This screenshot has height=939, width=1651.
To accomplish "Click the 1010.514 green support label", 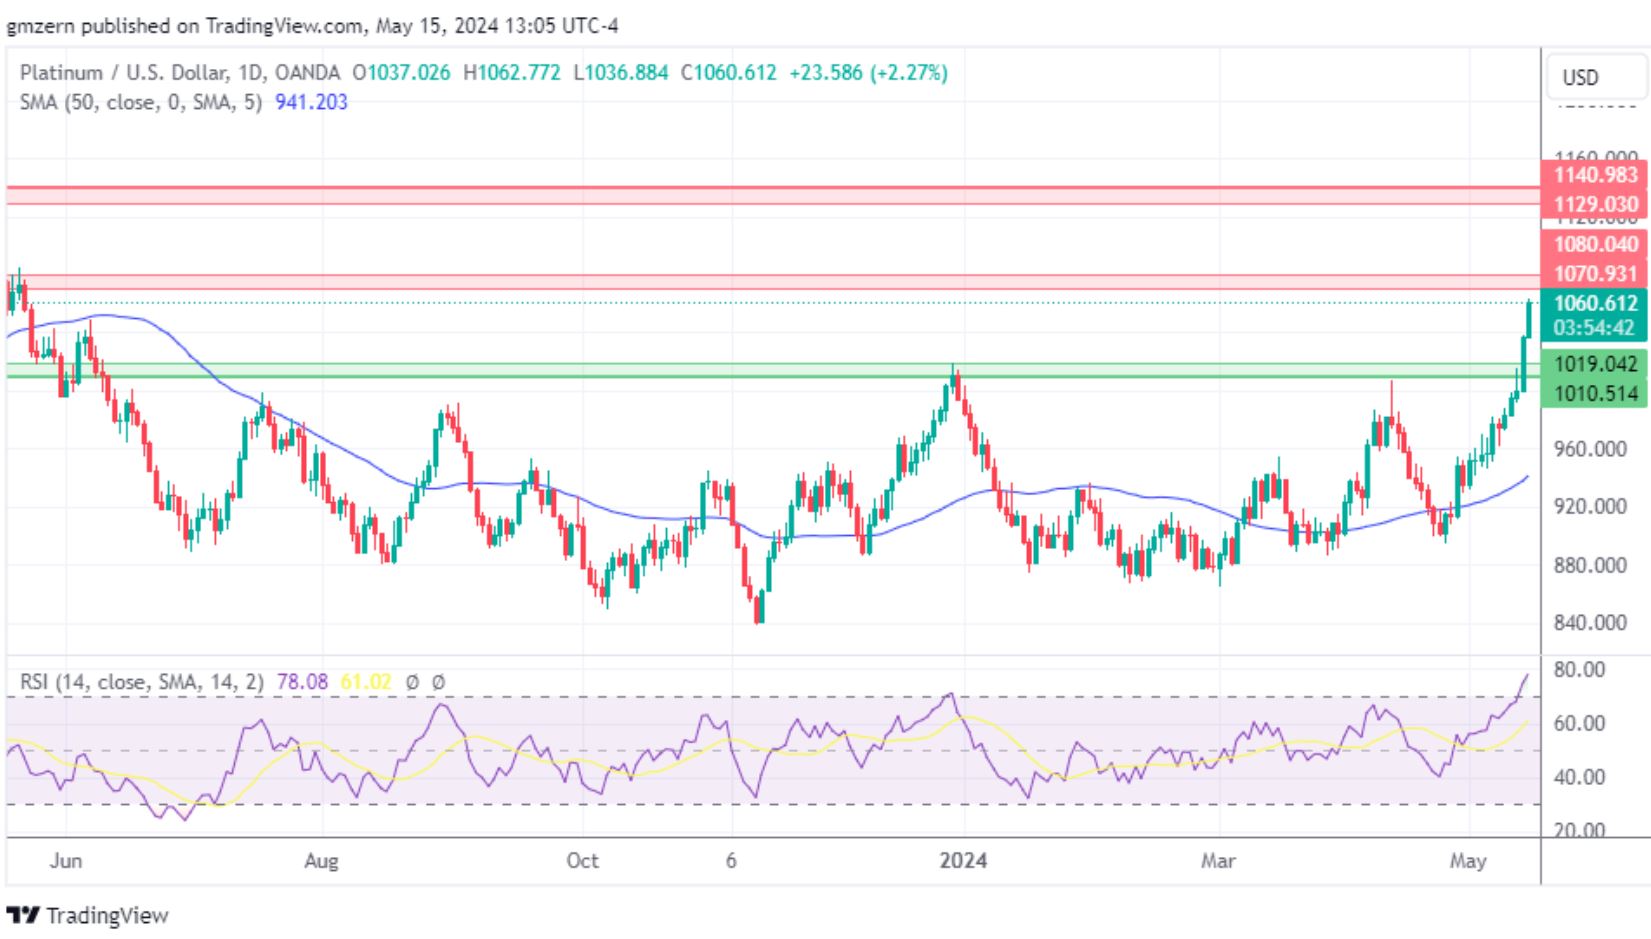I will point(1595,393).
